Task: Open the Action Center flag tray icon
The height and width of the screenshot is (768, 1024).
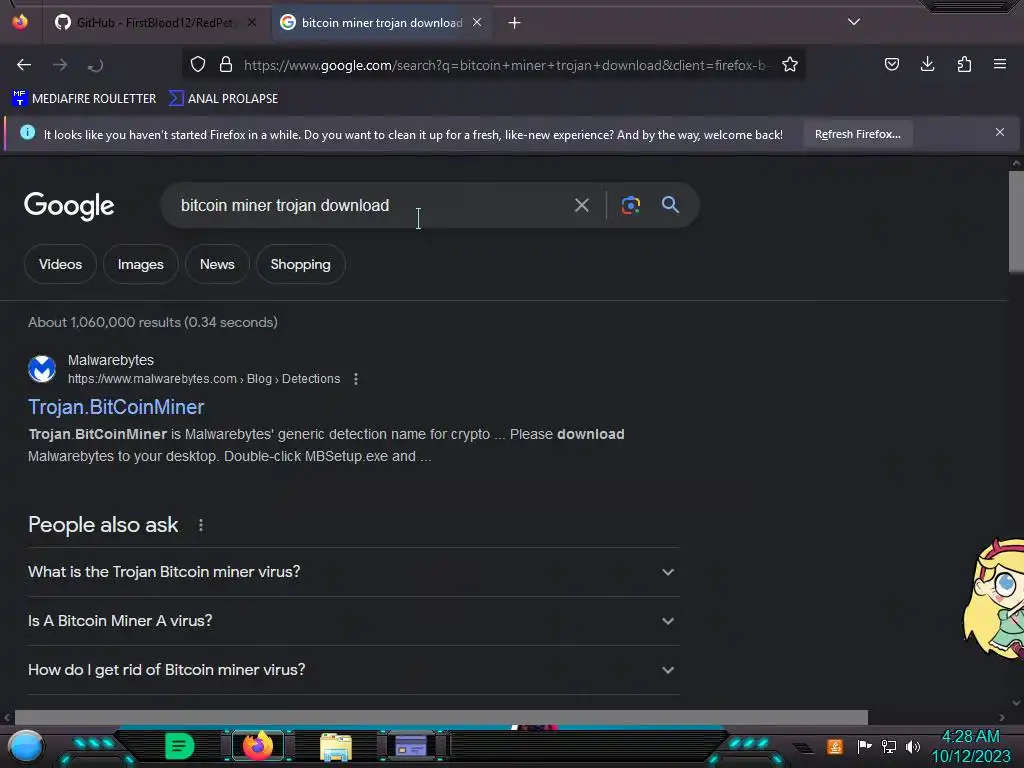Action: [x=864, y=746]
